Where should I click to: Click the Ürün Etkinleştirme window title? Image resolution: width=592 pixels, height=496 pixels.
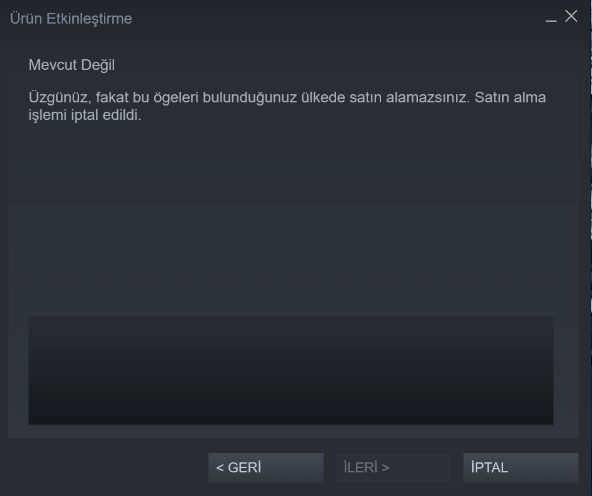(x=71, y=18)
